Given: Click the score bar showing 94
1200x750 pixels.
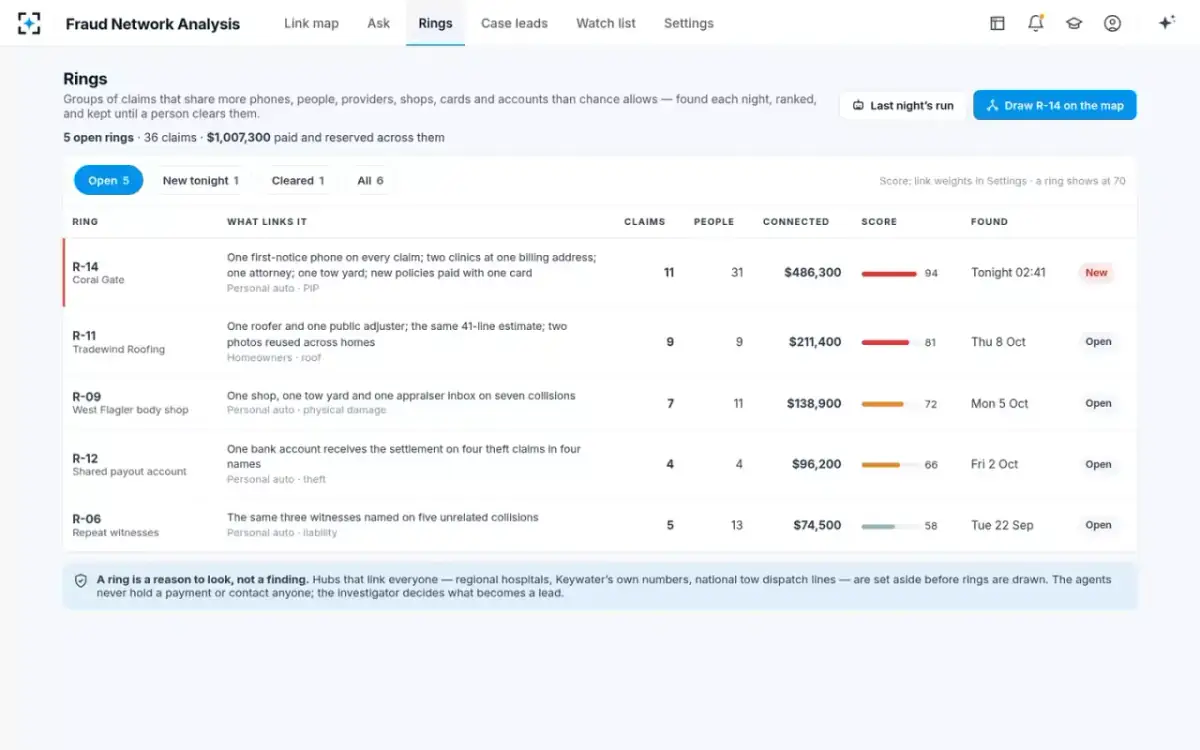Looking at the screenshot, I should click(x=889, y=273).
